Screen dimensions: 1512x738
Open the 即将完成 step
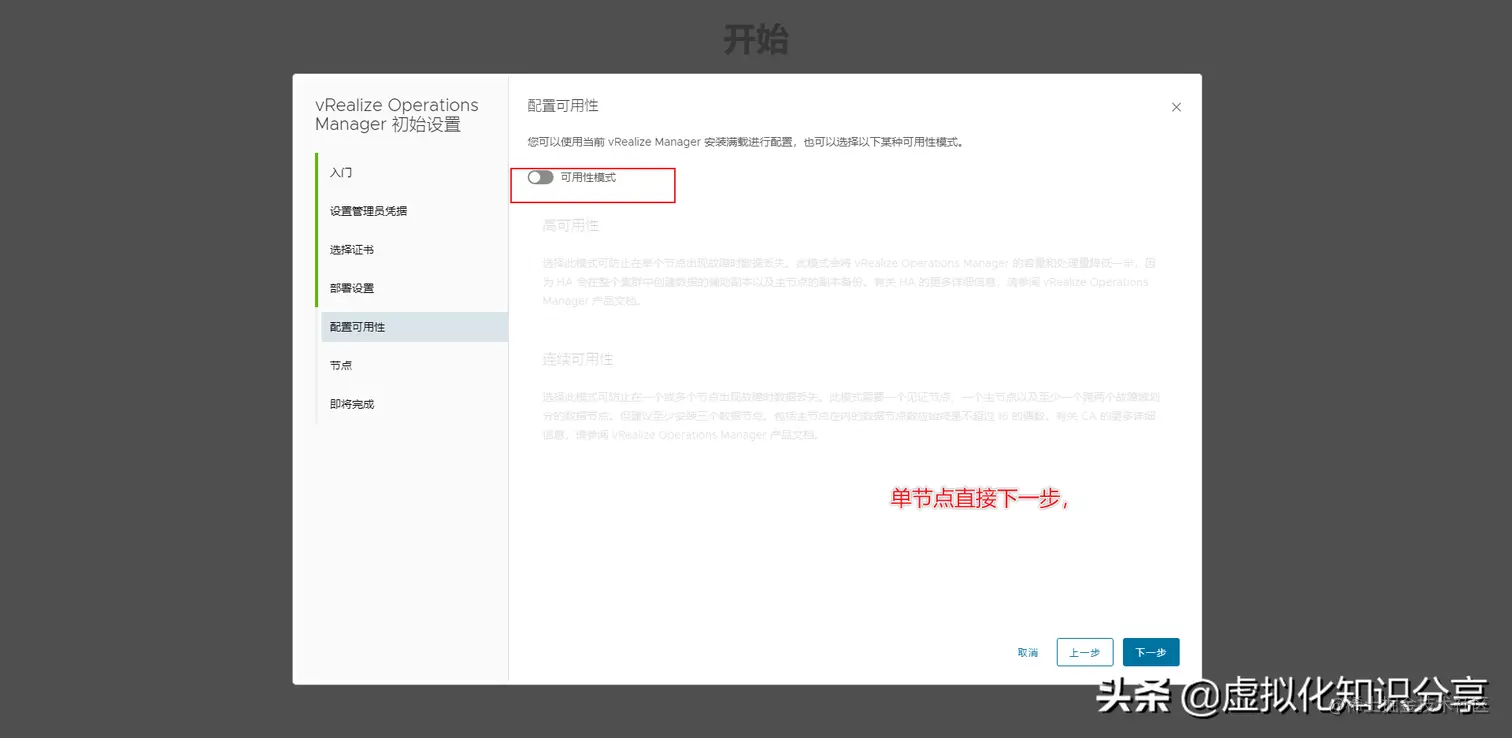click(x=352, y=403)
